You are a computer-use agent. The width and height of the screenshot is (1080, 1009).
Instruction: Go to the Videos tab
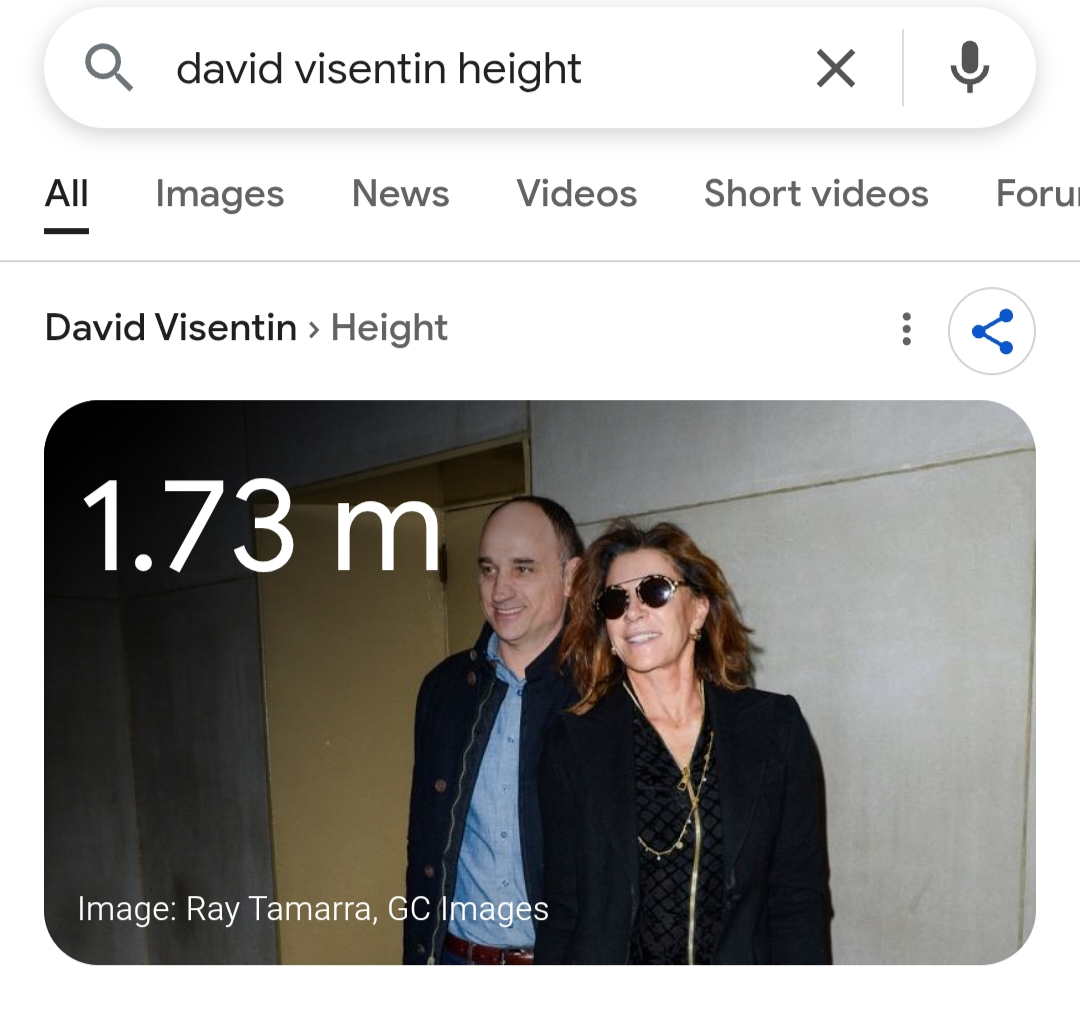(577, 194)
